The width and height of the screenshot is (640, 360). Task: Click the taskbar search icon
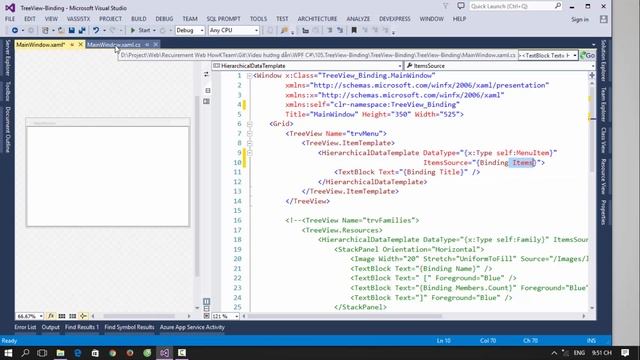[x=25, y=353]
